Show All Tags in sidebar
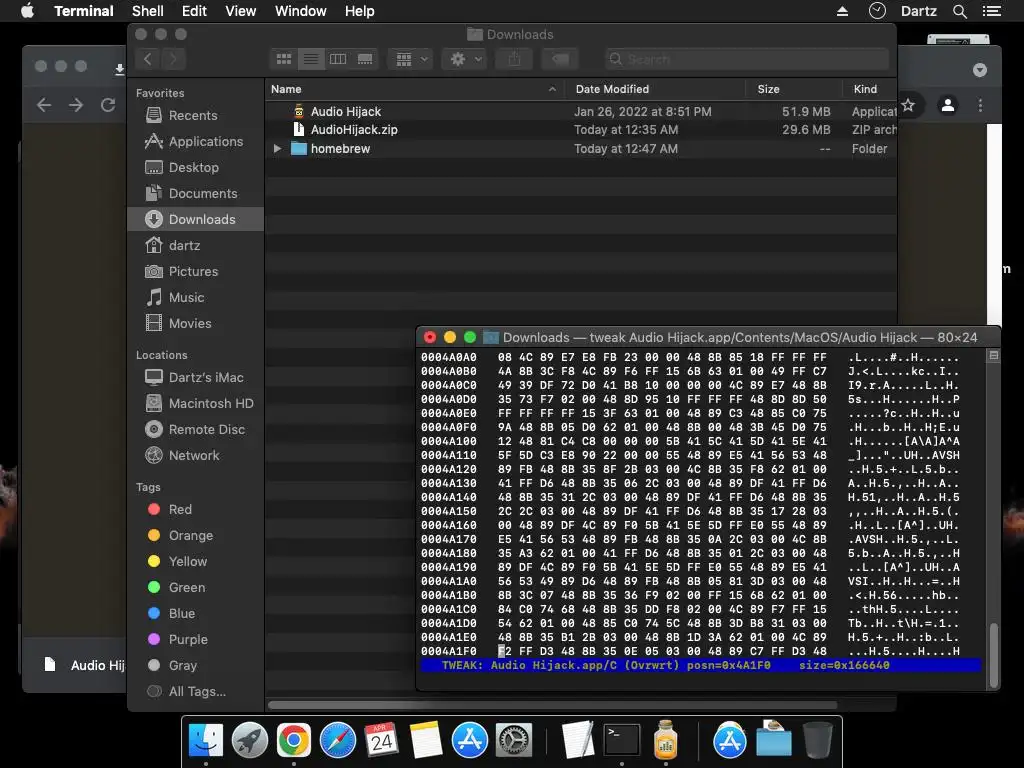 point(197,692)
